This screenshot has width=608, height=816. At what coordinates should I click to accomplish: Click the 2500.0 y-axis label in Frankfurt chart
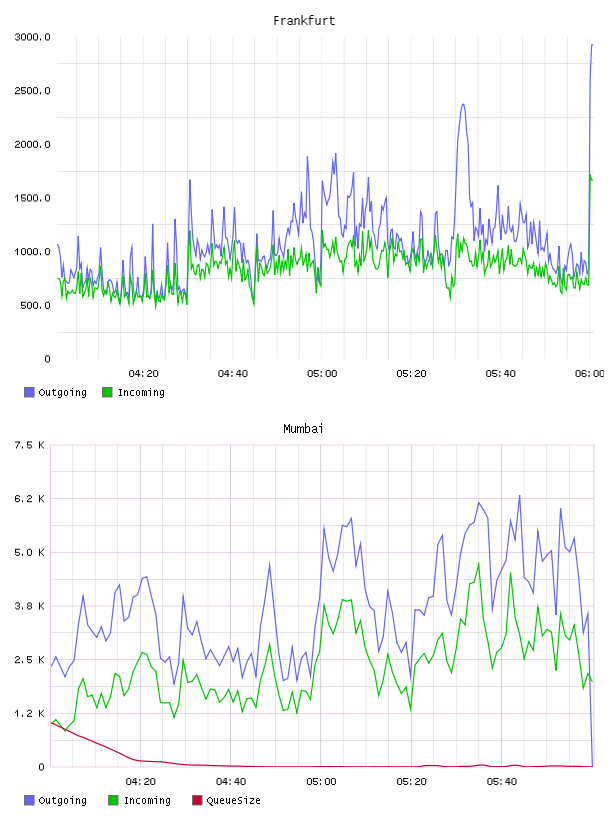32,91
